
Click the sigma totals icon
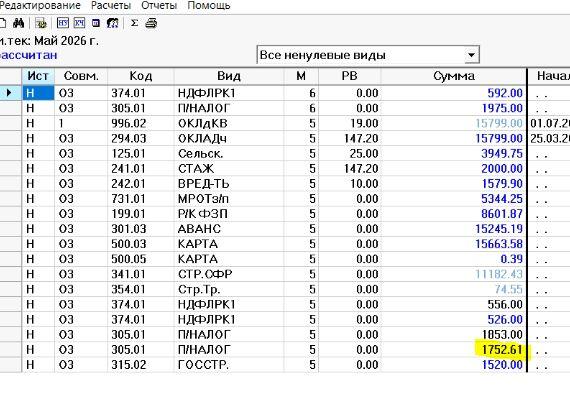[134, 23]
